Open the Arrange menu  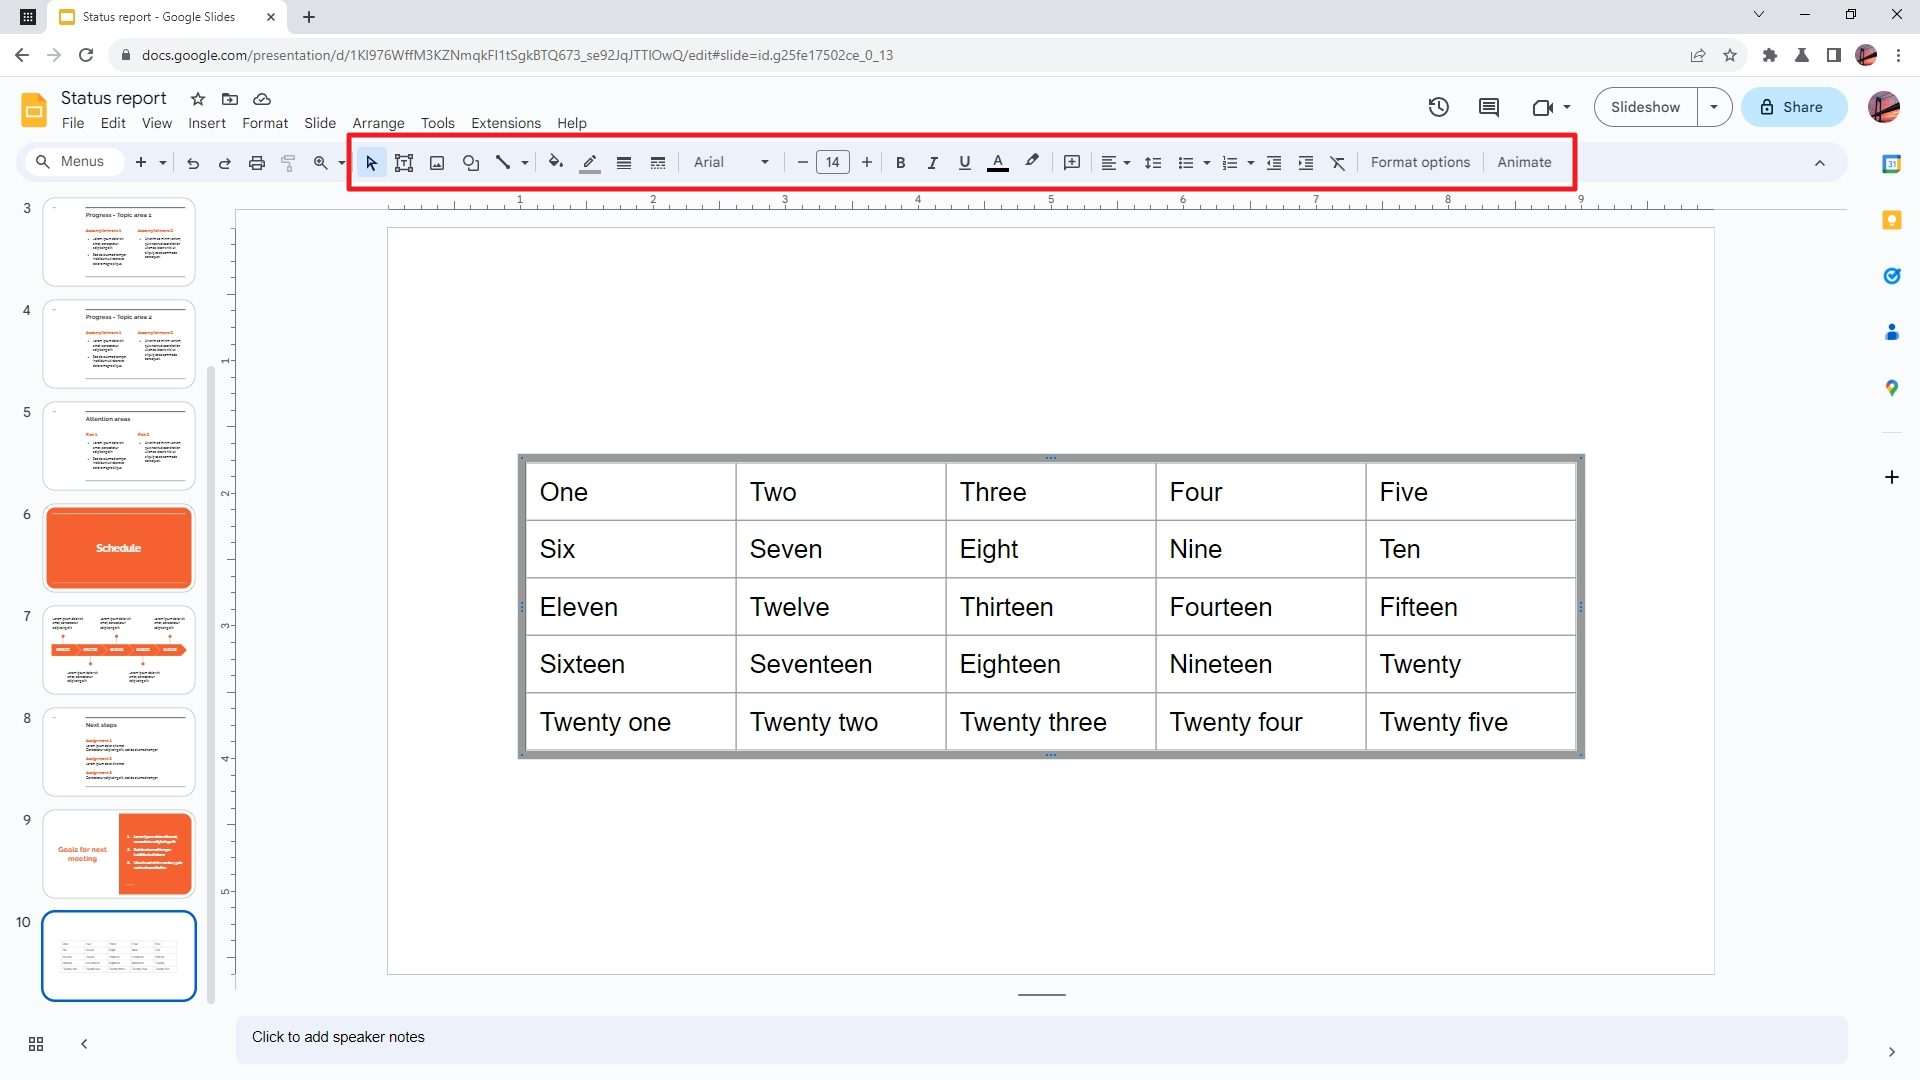click(x=378, y=123)
